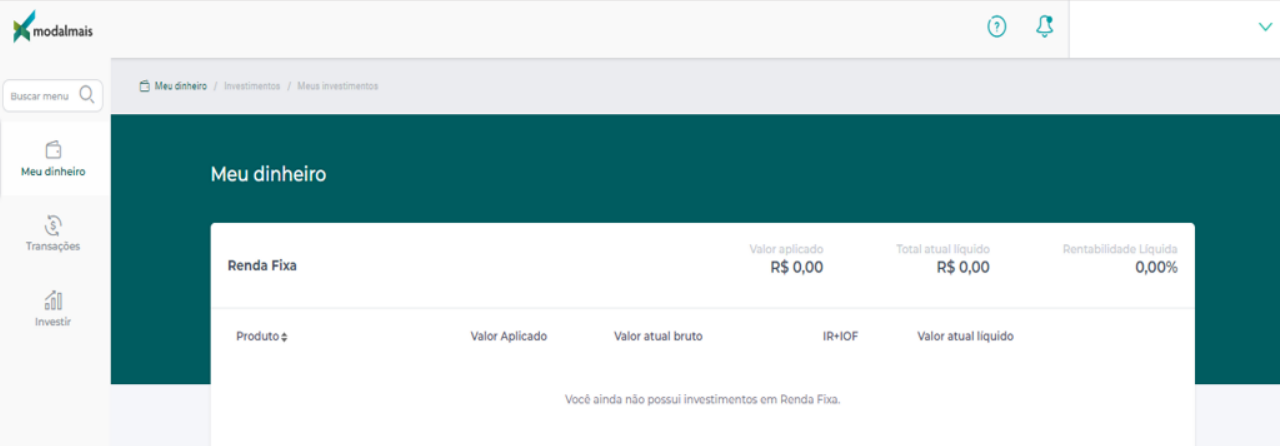Open the Transações icon in sidebar

(x=54, y=225)
